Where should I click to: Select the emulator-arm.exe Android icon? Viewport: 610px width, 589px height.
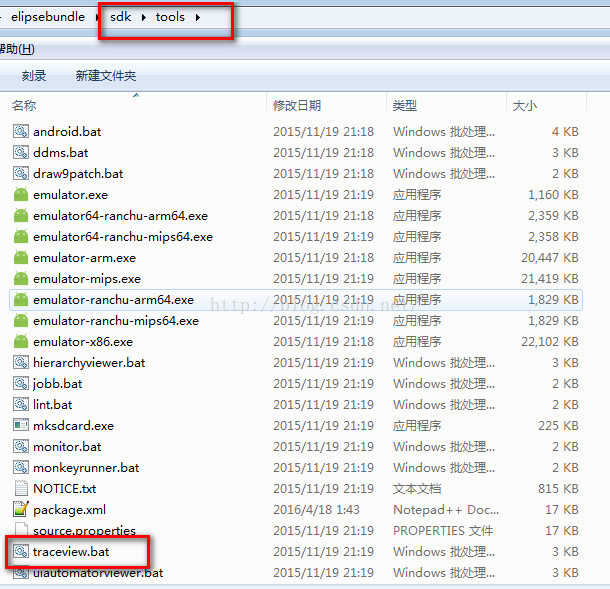tap(21, 258)
